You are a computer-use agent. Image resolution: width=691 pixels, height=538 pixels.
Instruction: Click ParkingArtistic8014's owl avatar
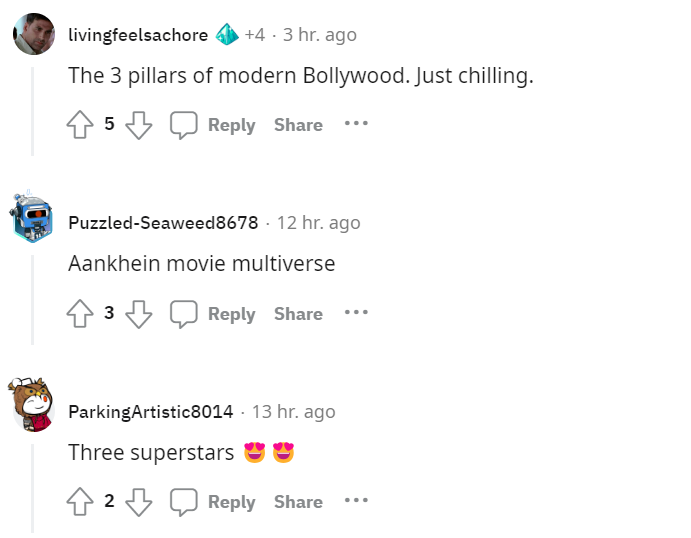pos(32,404)
